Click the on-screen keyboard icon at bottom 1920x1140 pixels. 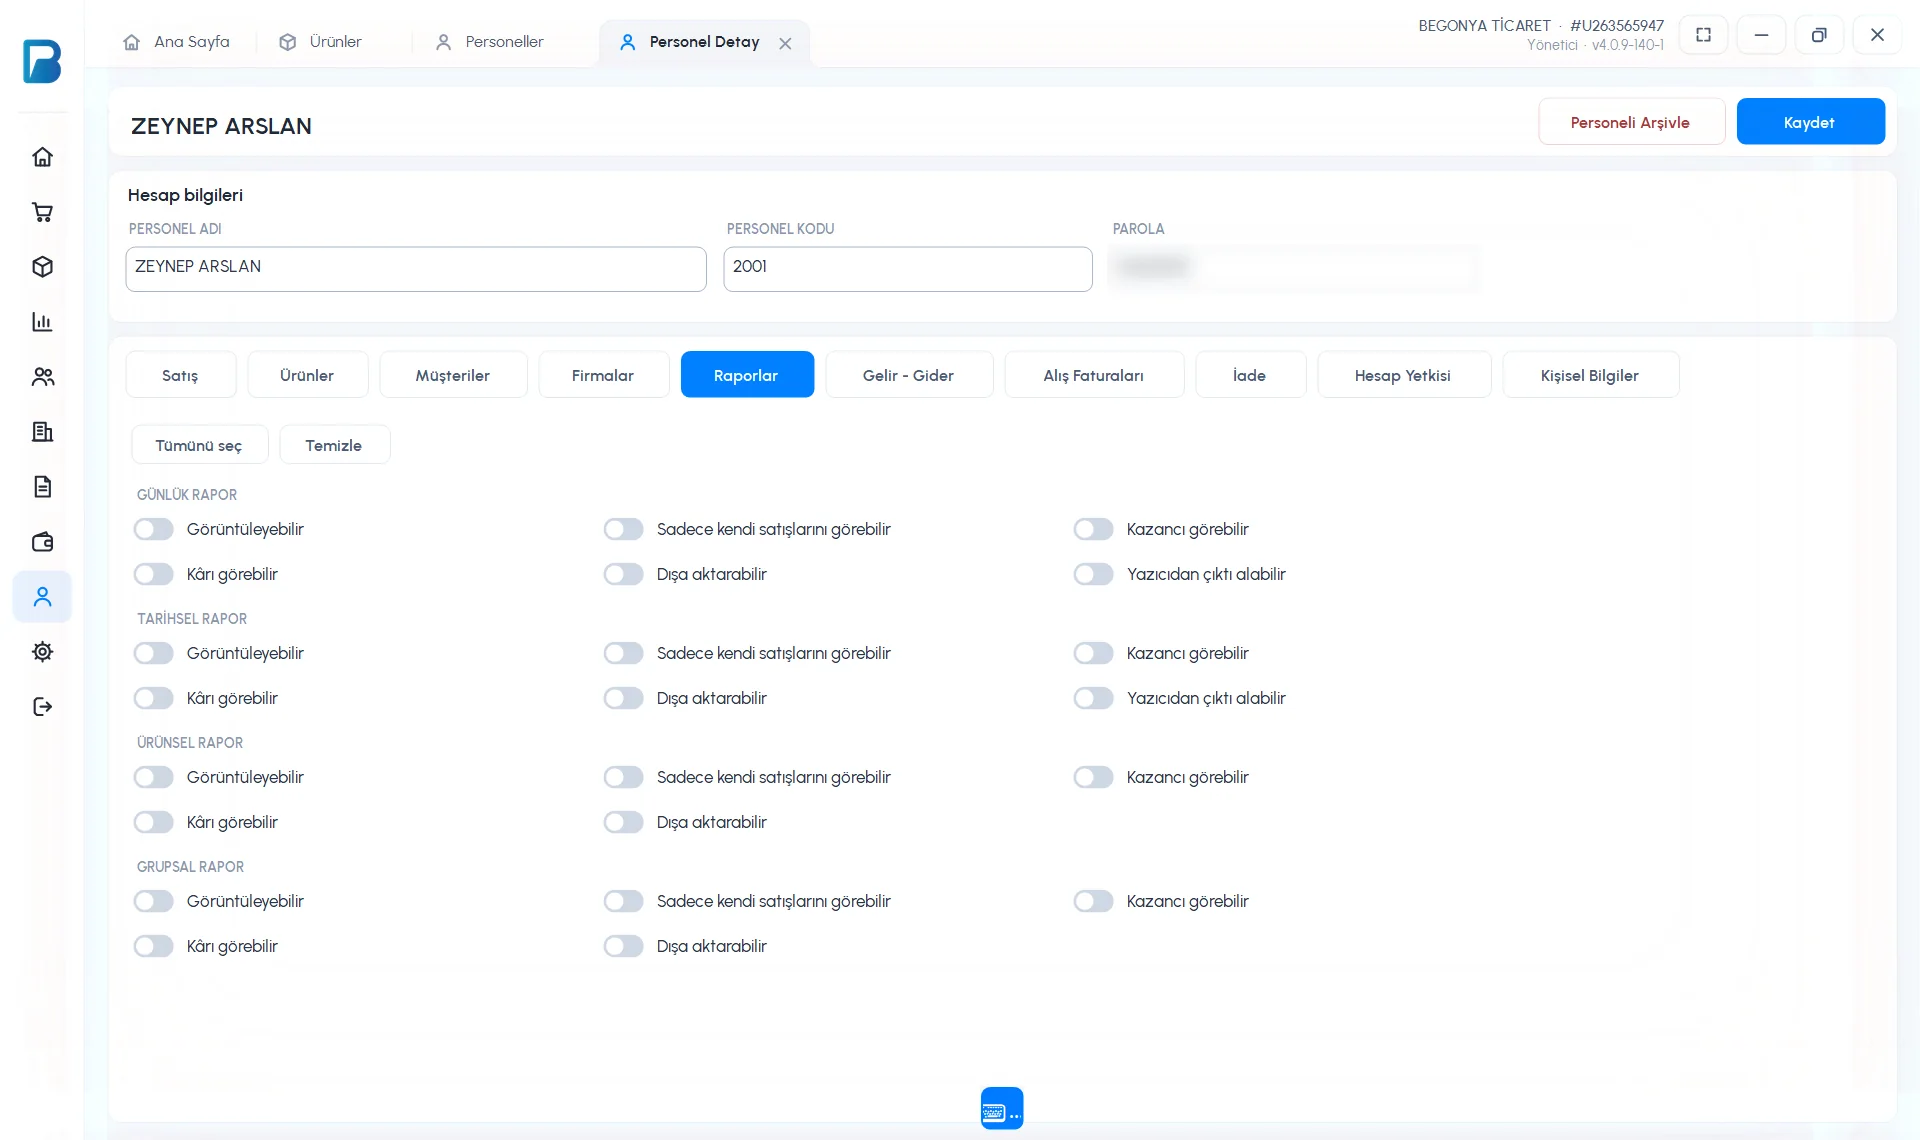(1002, 1108)
